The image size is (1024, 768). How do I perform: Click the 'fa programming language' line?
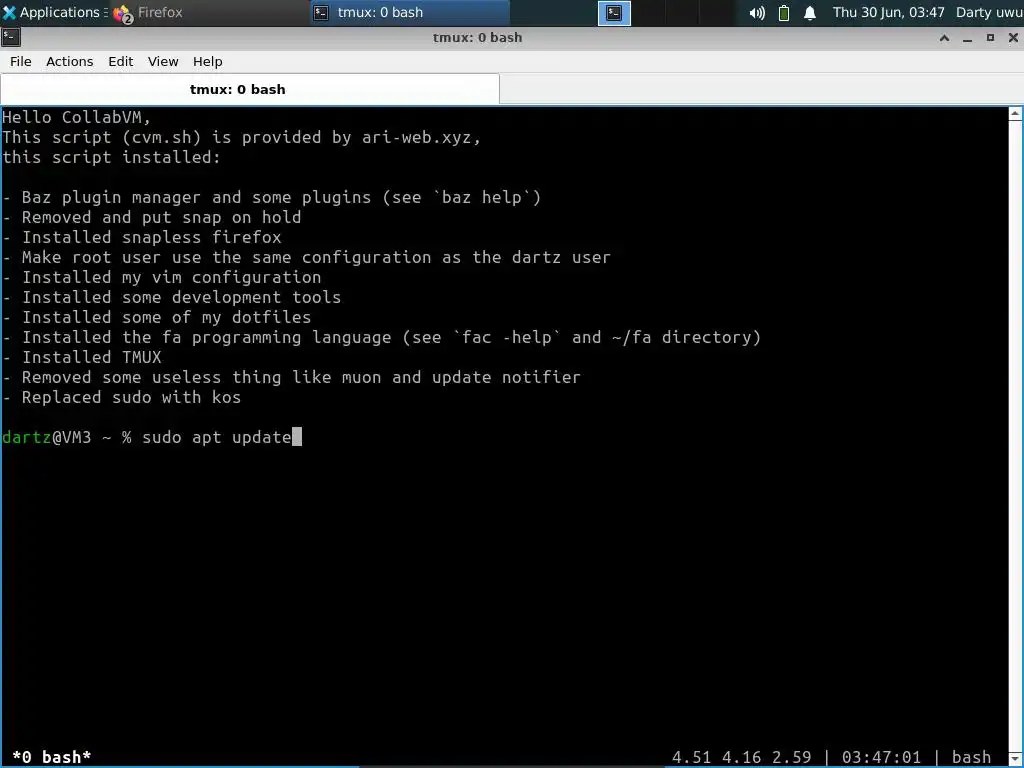pos(381,337)
